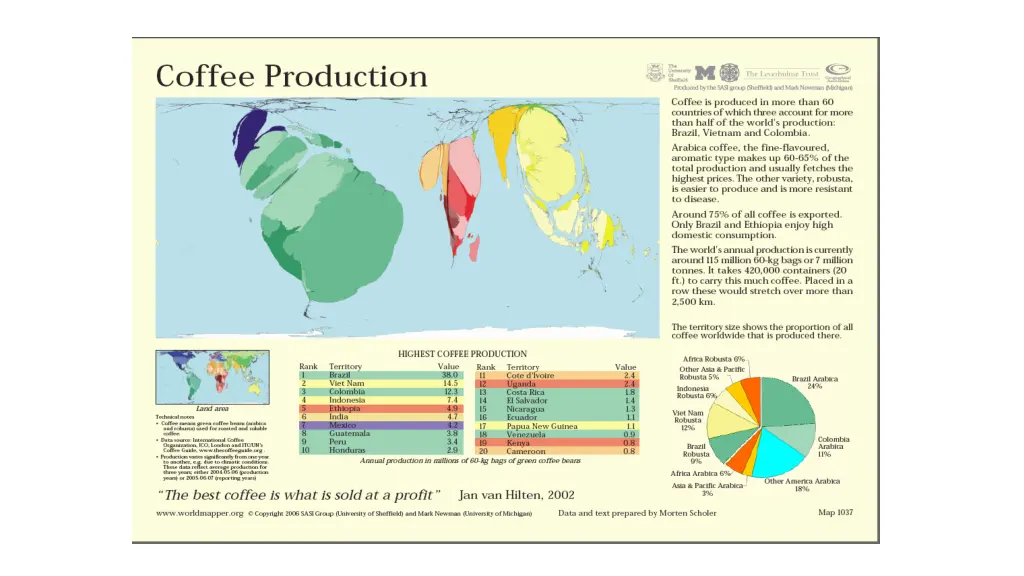Open the Land area thumbnail map
Image resolution: width=1024 pixels, height=576 pixels.
212,376
